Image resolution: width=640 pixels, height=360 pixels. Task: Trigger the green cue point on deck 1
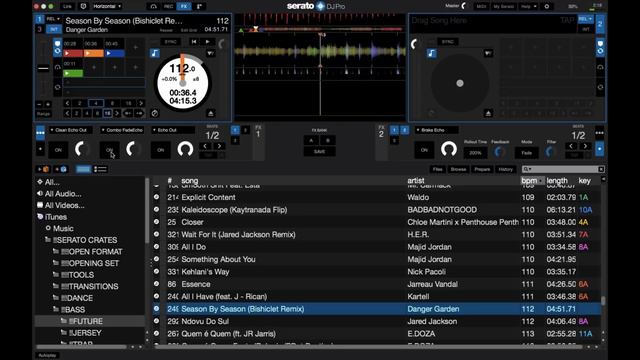coord(73,73)
